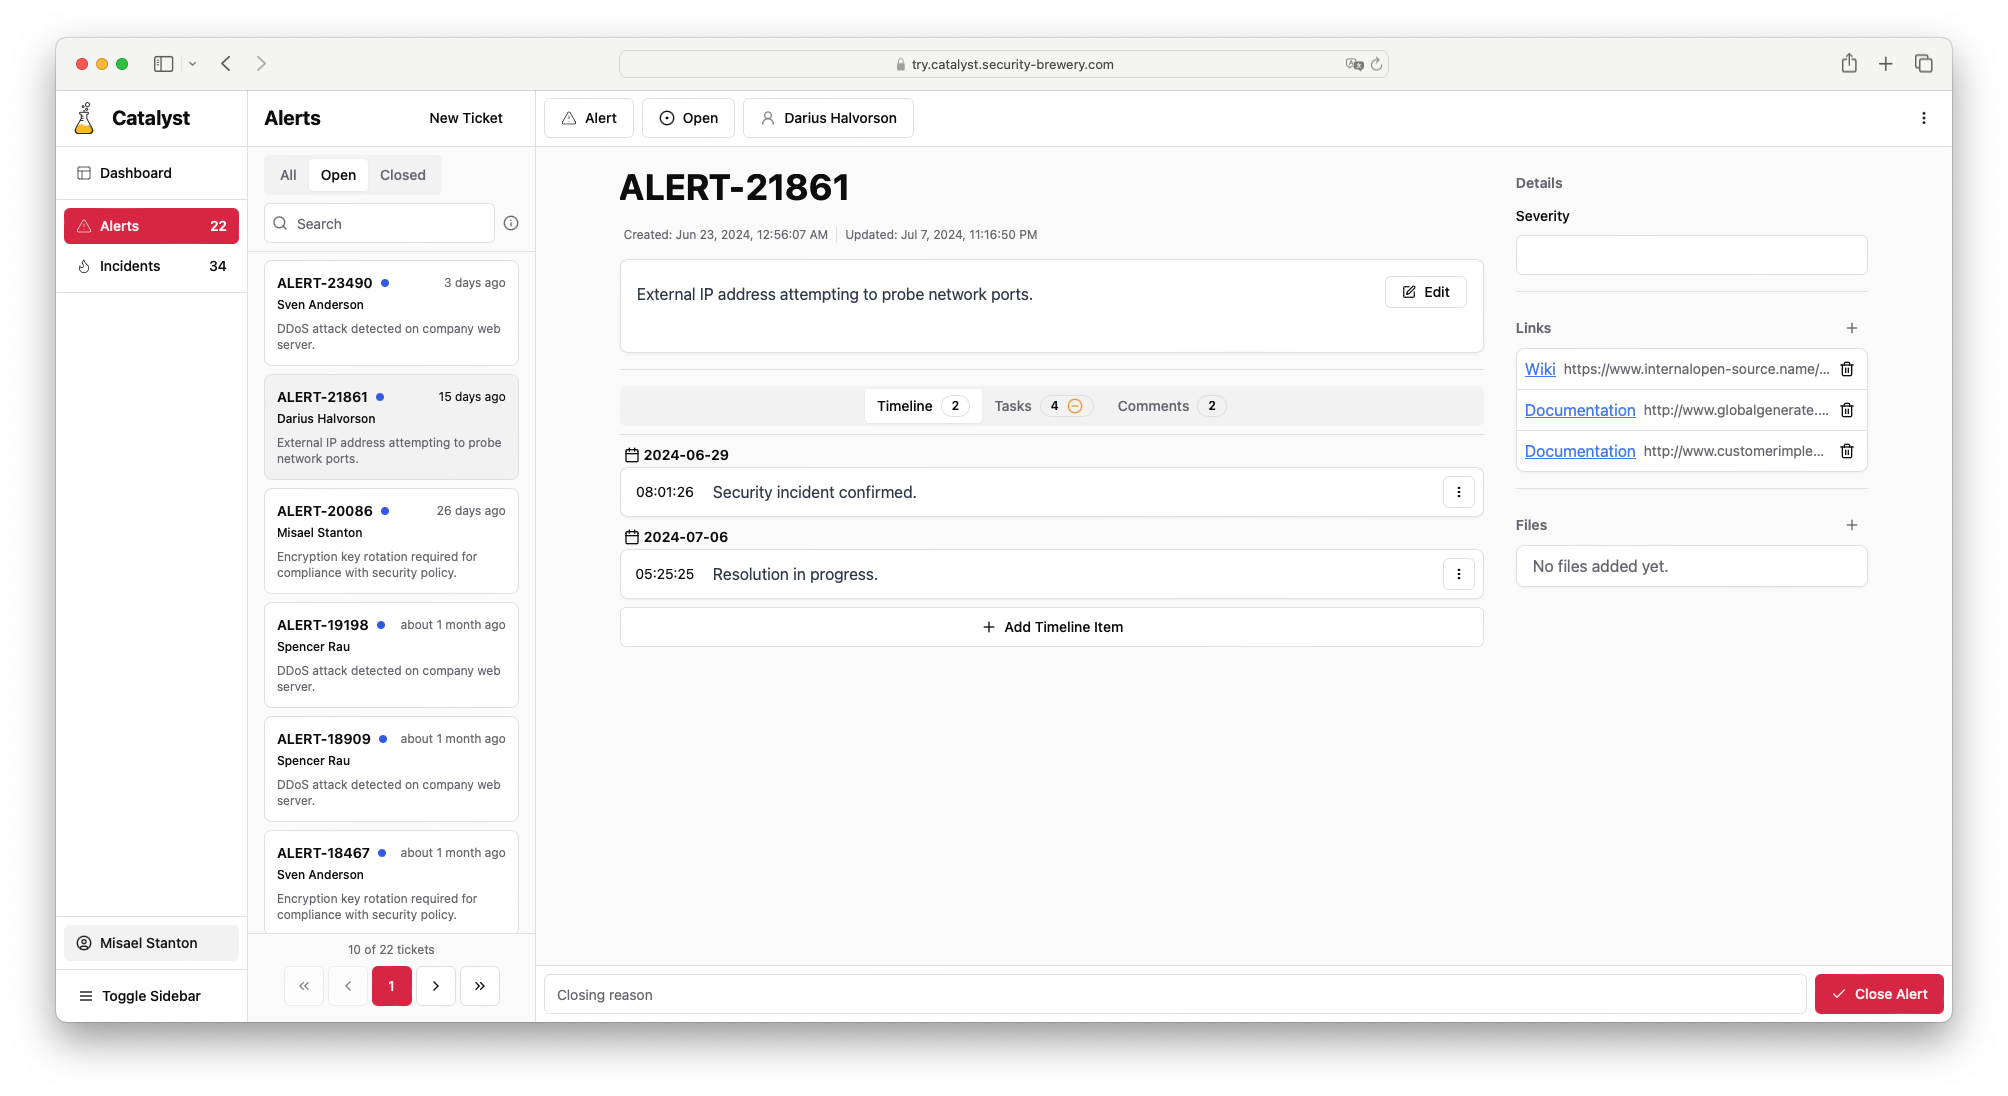Open the Open status dropdown
Image resolution: width=2008 pixels, height=1096 pixels.
click(x=688, y=118)
